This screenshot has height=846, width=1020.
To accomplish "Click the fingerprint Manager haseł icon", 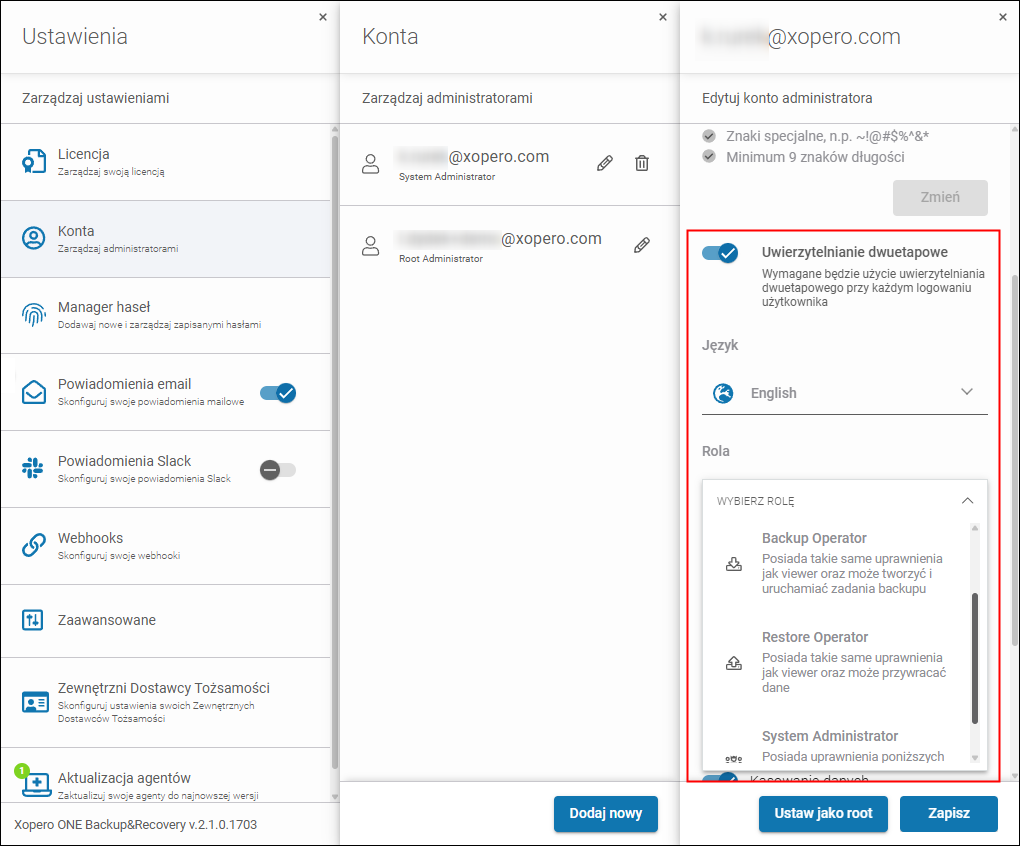I will (x=34, y=315).
